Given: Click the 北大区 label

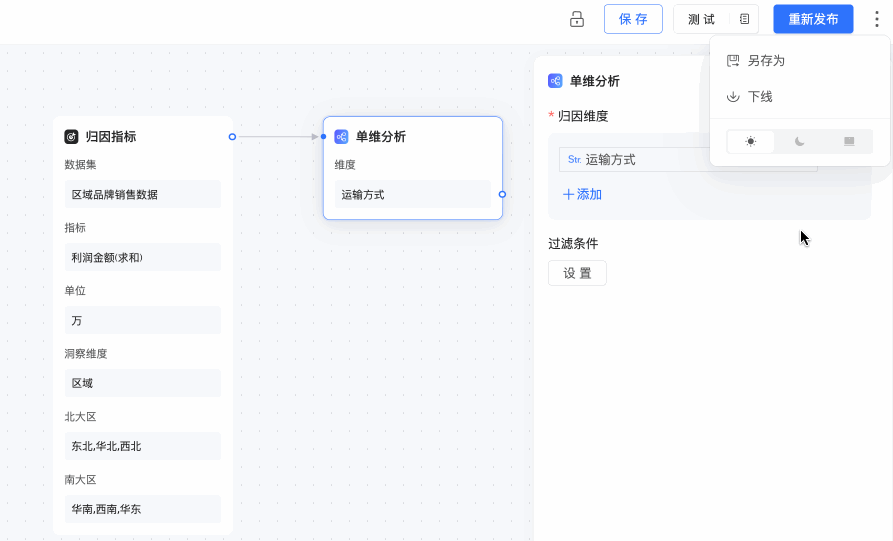Looking at the screenshot, I should point(80,417).
